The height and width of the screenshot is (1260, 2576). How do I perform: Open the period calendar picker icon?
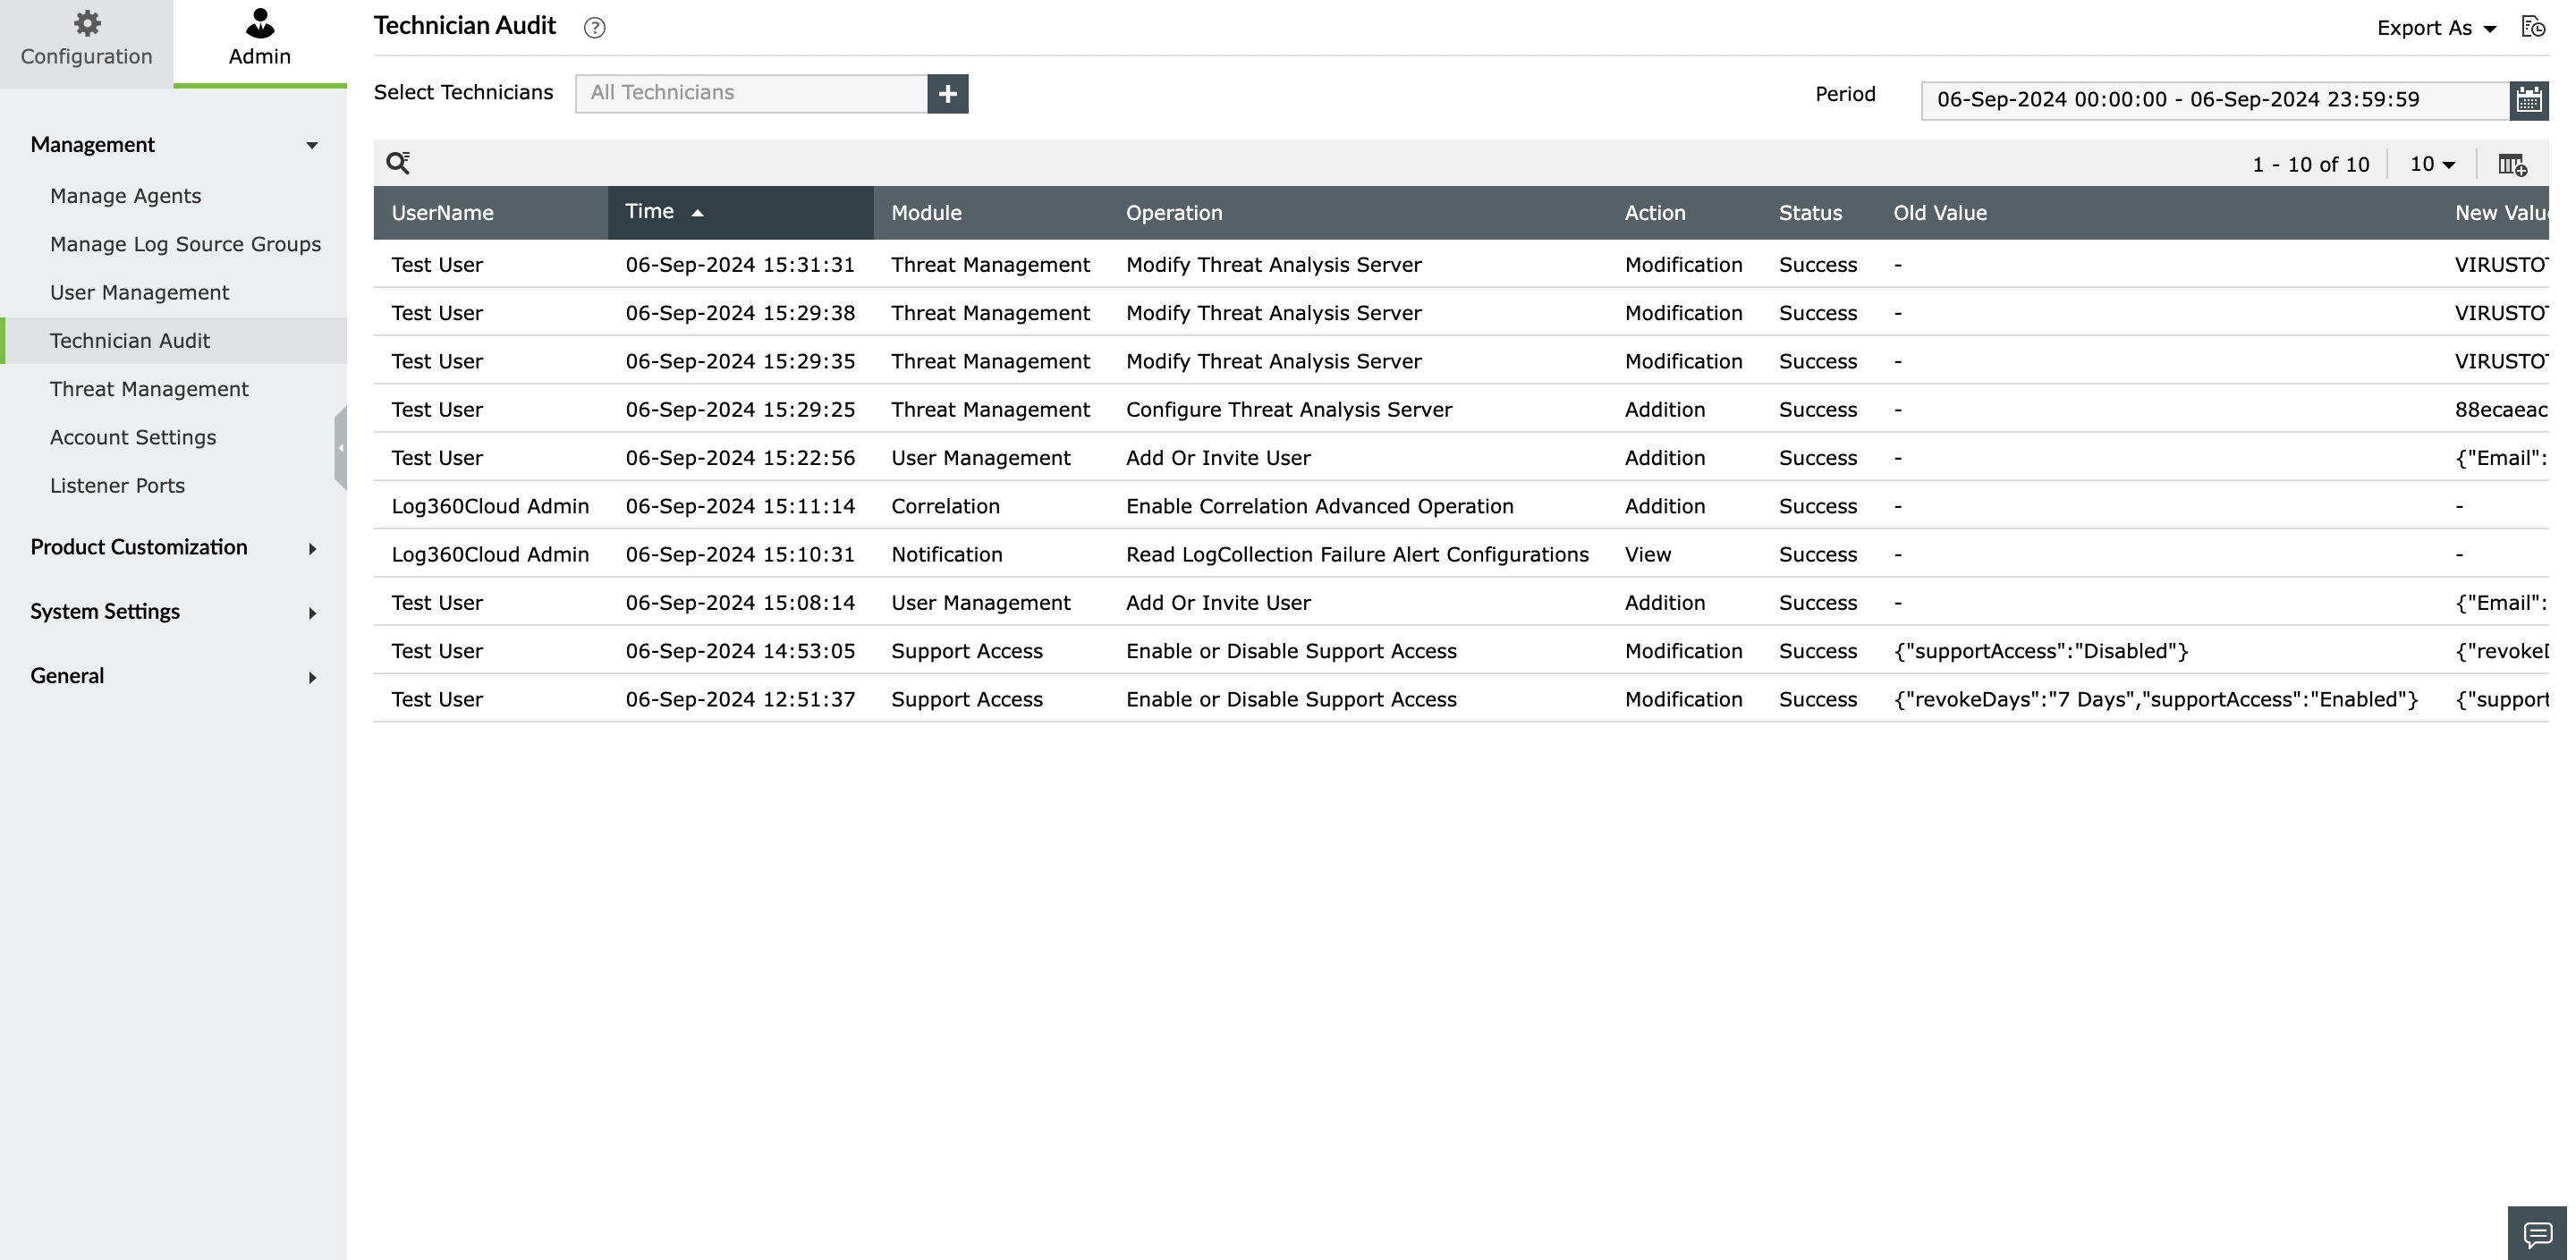[2529, 100]
